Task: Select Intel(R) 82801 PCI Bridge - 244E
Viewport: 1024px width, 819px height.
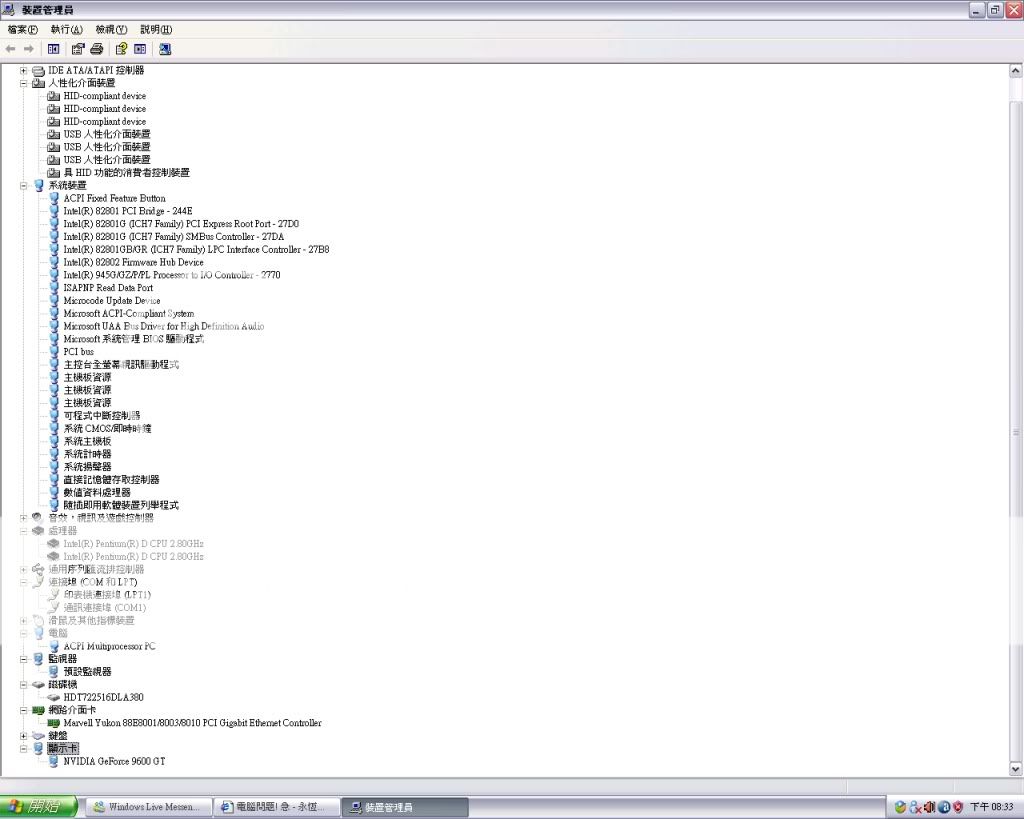Action: [127, 211]
